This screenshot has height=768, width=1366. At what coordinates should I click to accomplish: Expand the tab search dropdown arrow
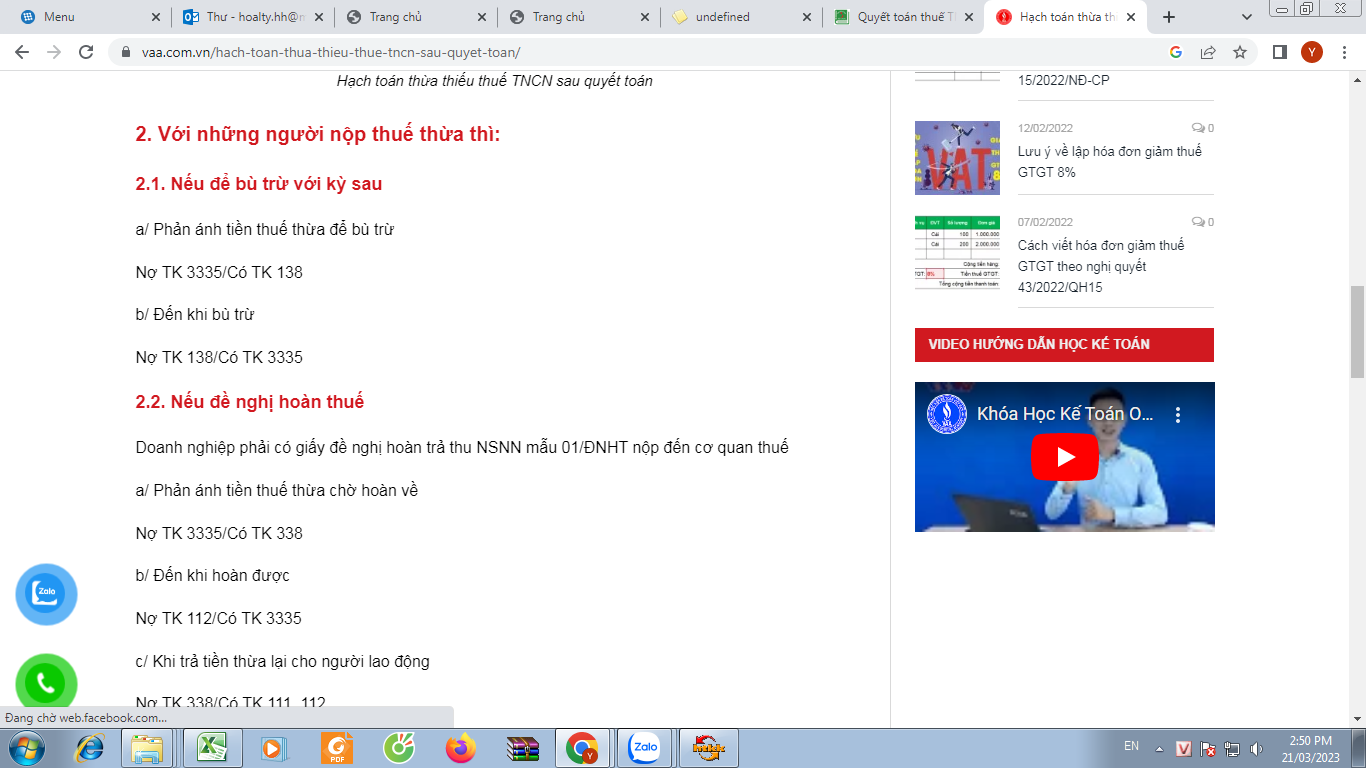(1247, 17)
